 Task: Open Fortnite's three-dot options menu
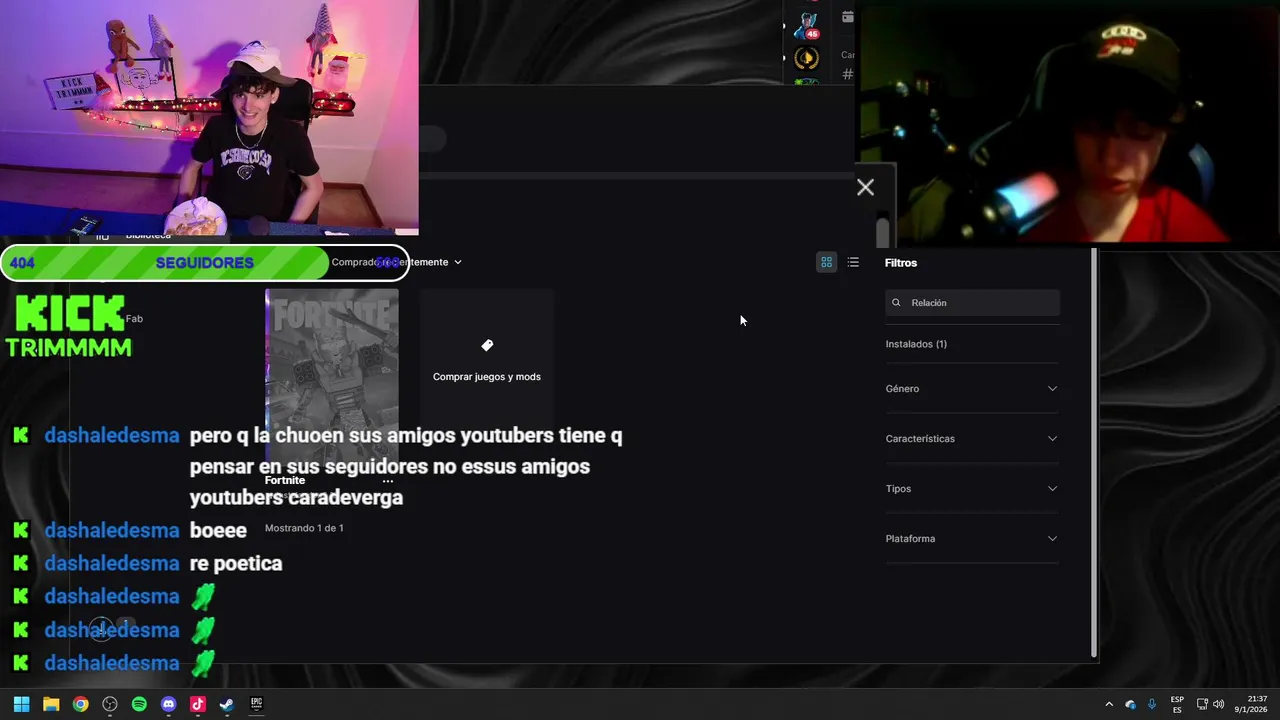[x=388, y=481]
